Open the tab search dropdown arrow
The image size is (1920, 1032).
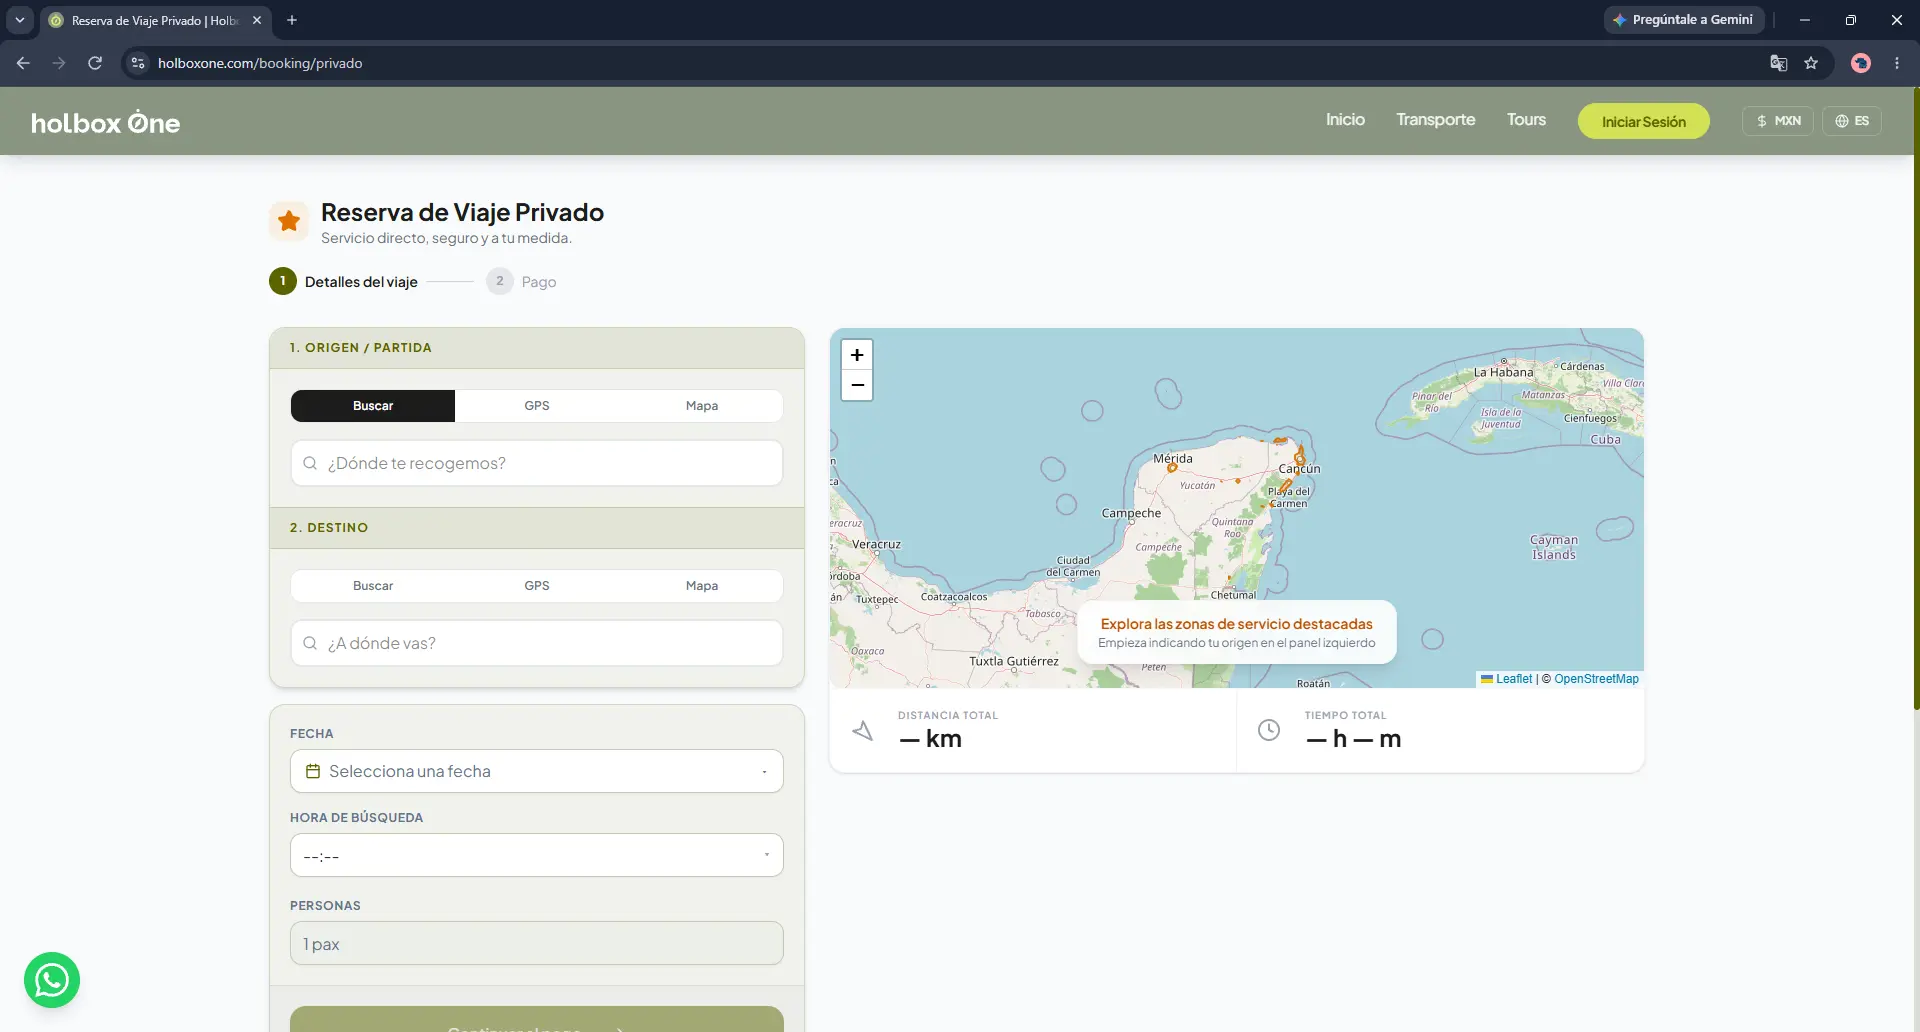(20, 20)
